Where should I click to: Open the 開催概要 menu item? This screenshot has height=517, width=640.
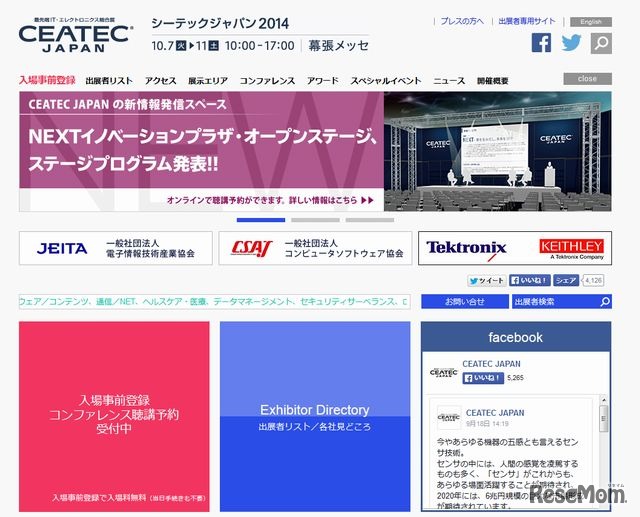tap(493, 81)
